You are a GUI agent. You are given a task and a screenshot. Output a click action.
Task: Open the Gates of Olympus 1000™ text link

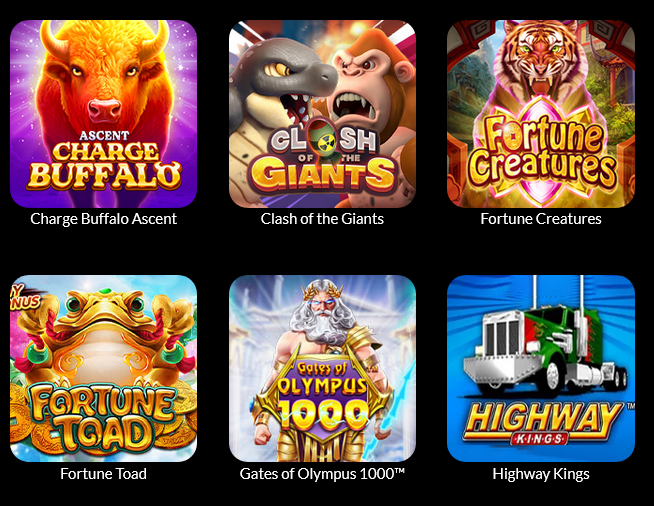coord(322,474)
